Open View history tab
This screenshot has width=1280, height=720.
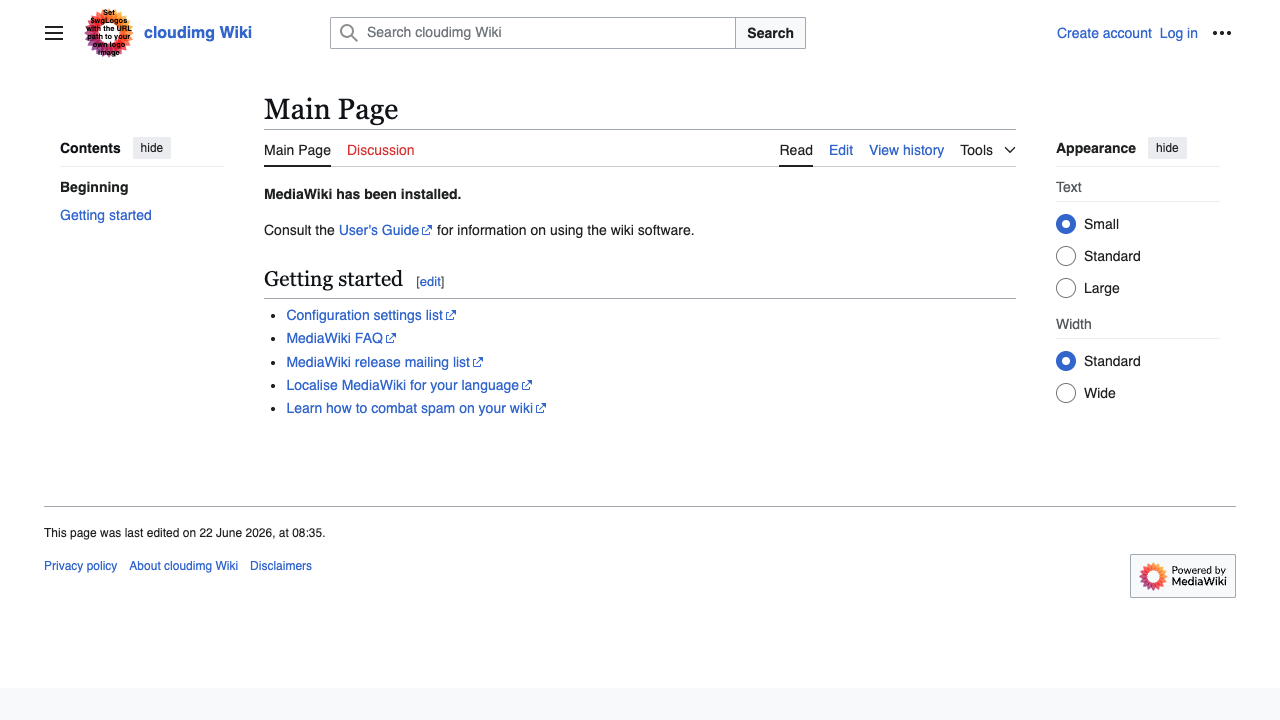point(906,150)
